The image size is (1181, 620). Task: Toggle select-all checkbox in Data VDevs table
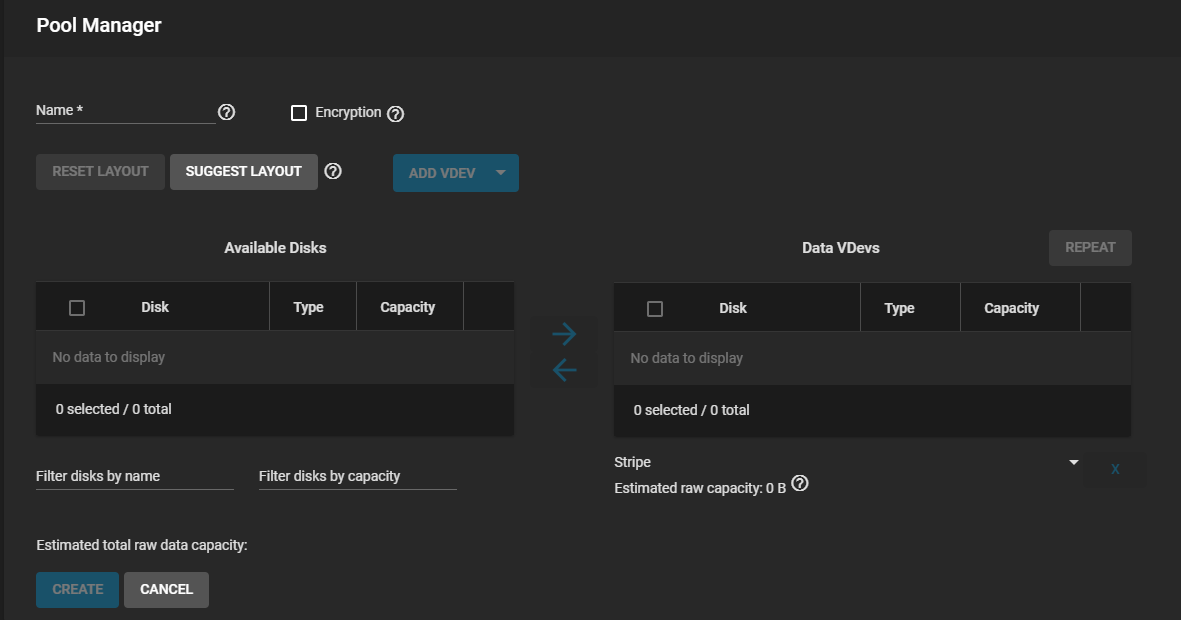655,309
